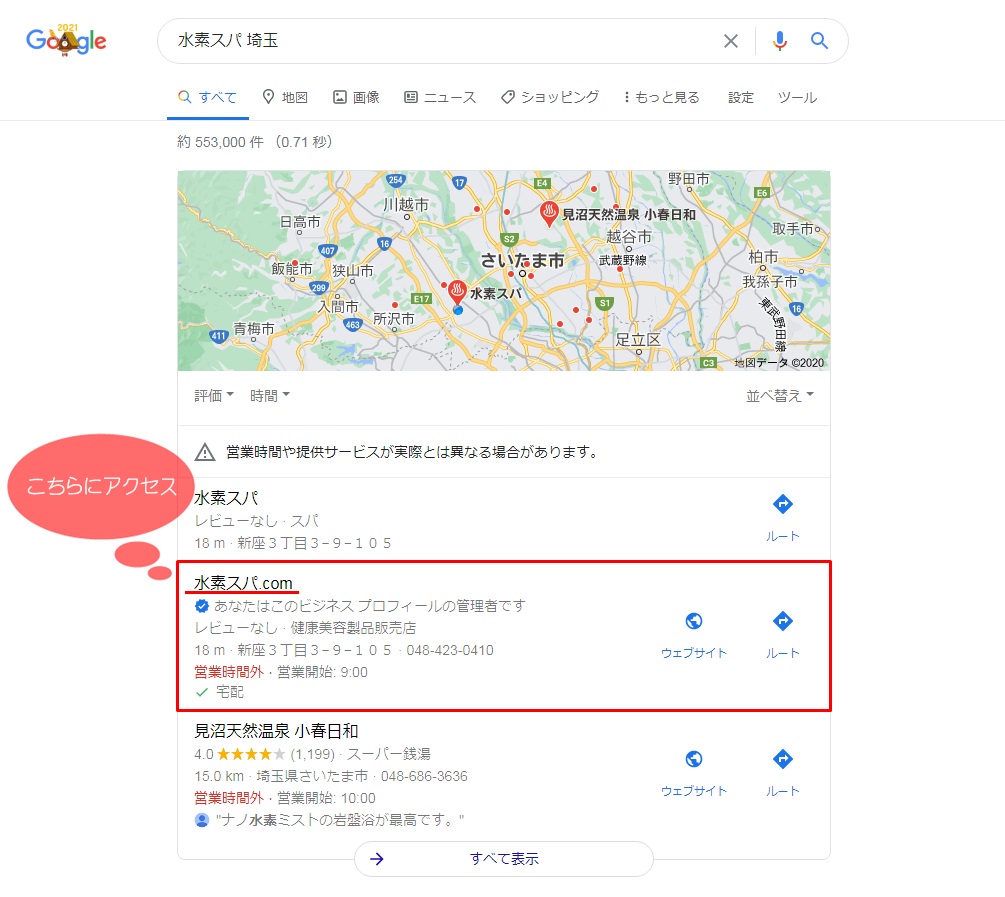Click 営業時間外 status of 水素スパ.com
1005x897 pixels.
tap(229, 672)
